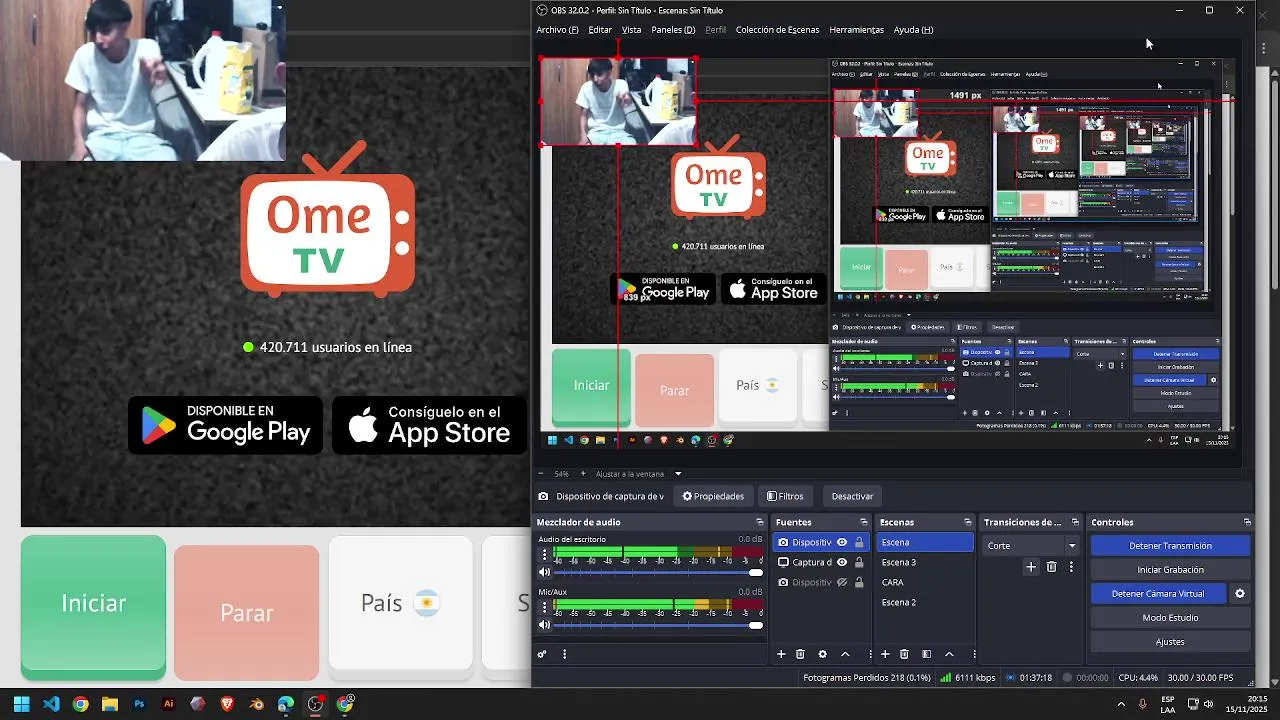Open País country selector on Ome TV
The height and width of the screenshot is (720, 1280).
tap(400, 603)
